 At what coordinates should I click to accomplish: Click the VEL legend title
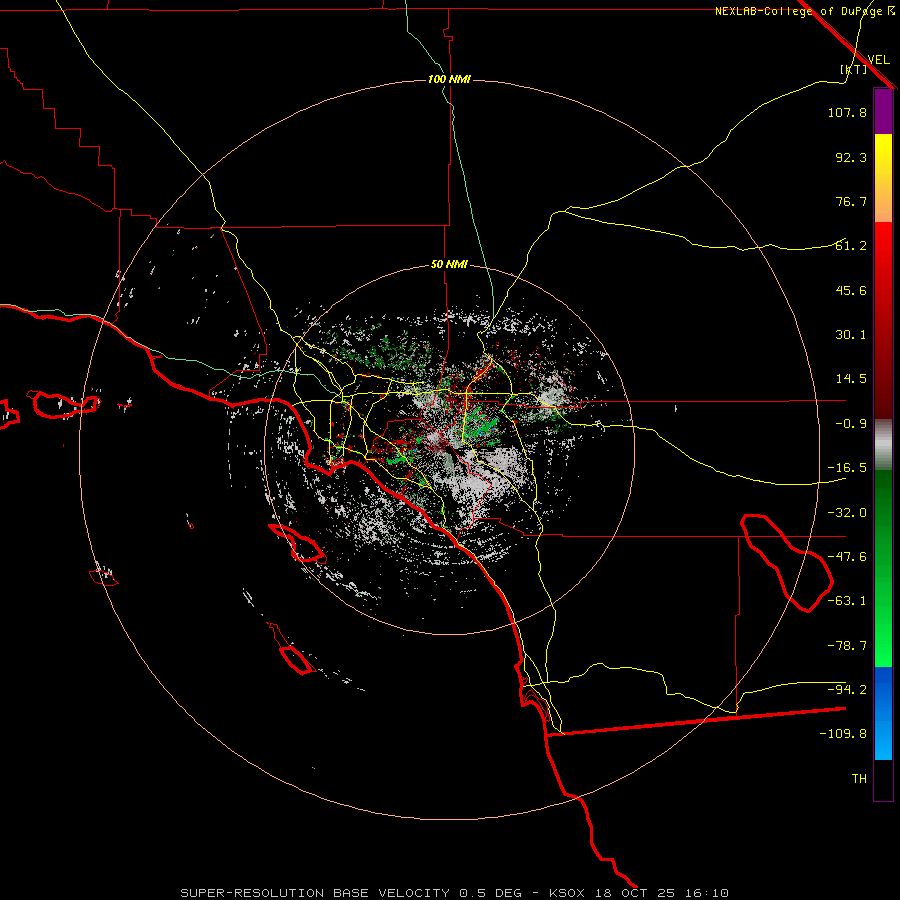(x=878, y=60)
